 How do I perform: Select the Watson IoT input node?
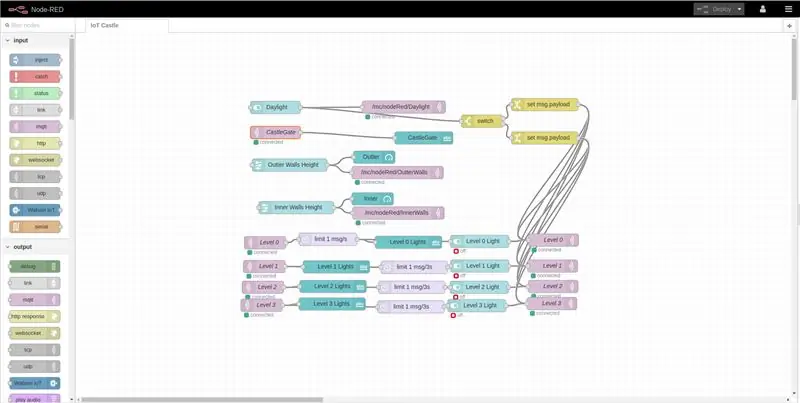(x=35, y=210)
